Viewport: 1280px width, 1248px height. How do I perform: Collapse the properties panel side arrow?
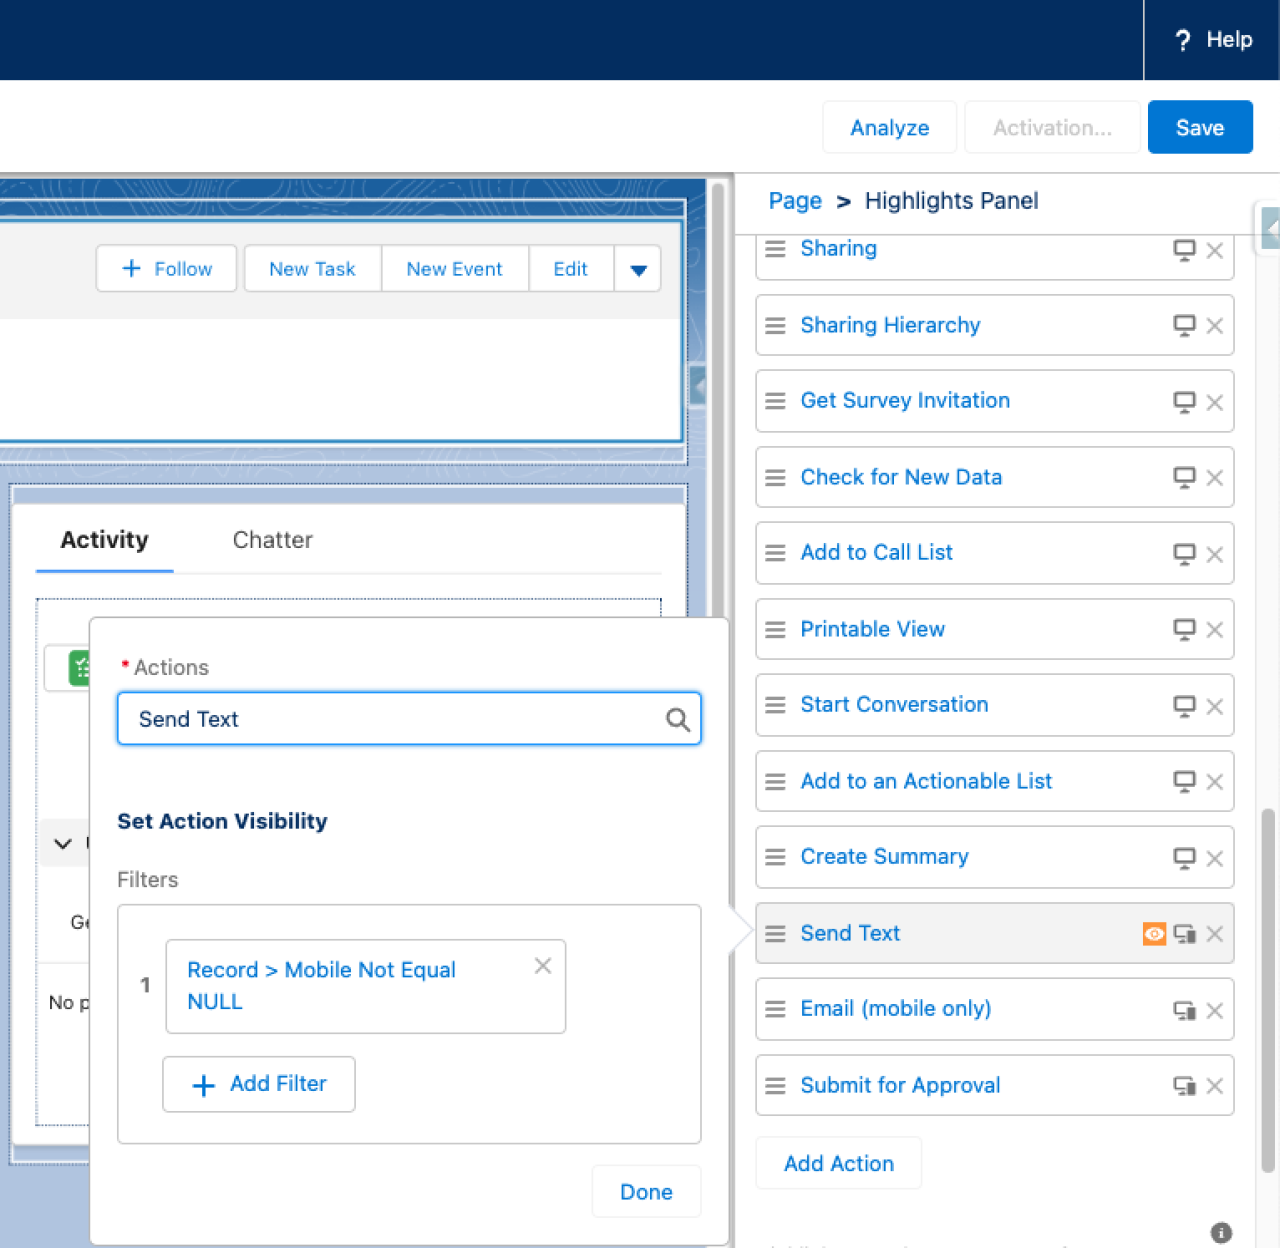click(1270, 228)
